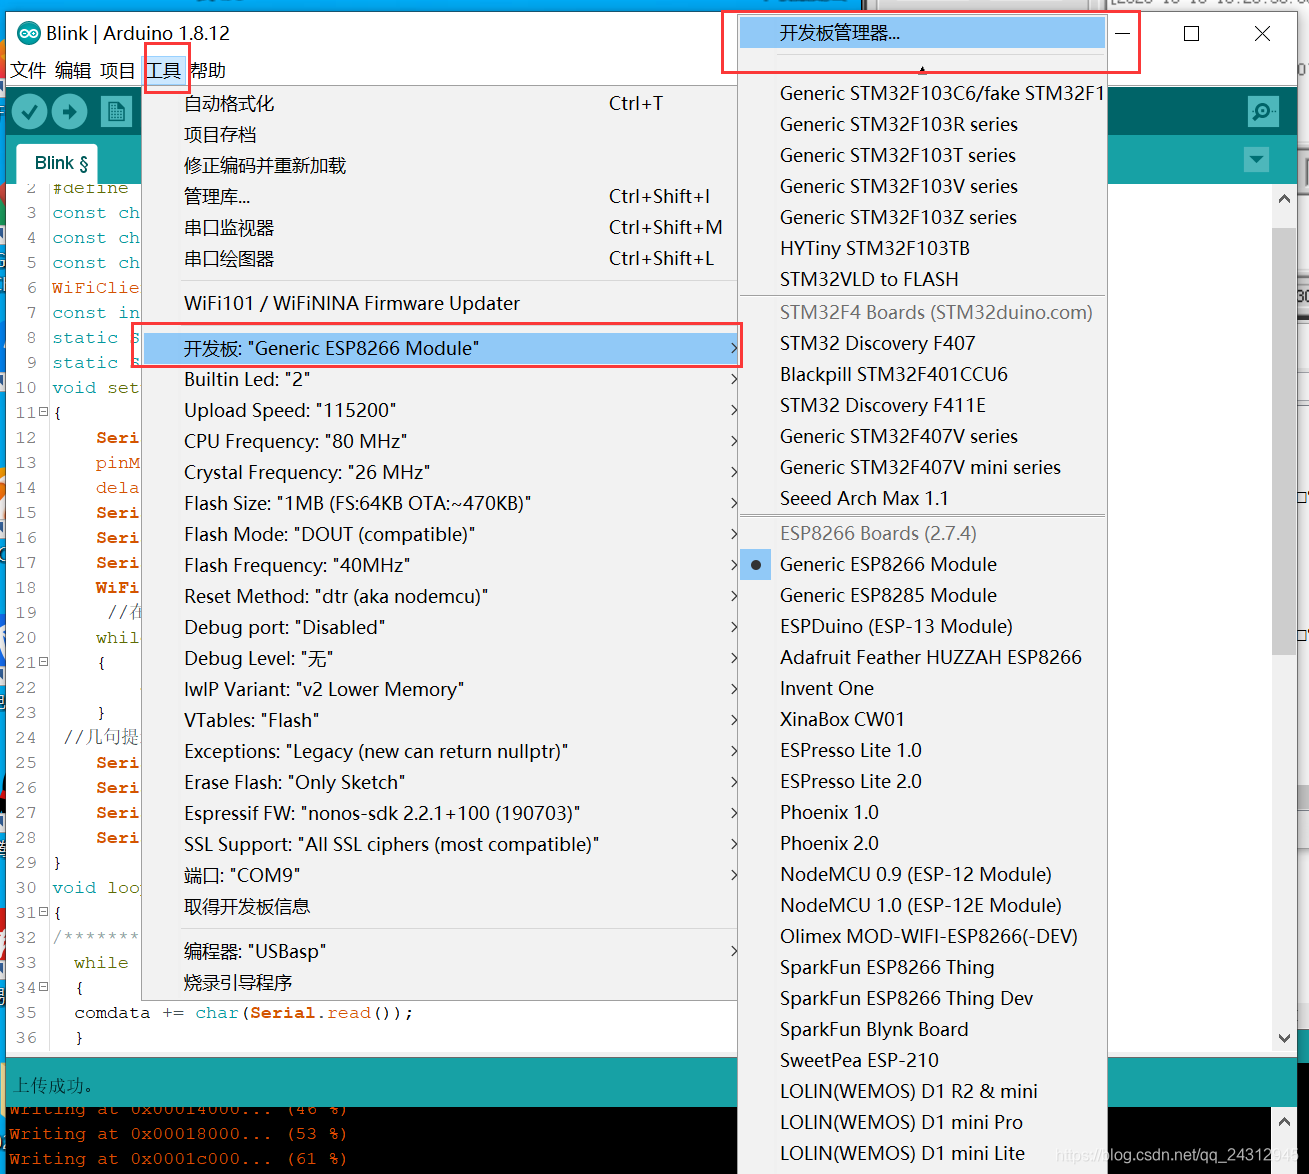The width and height of the screenshot is (1309, 1174).
Task: Open the 工具 menu
Action: click(x=163, y=70)
